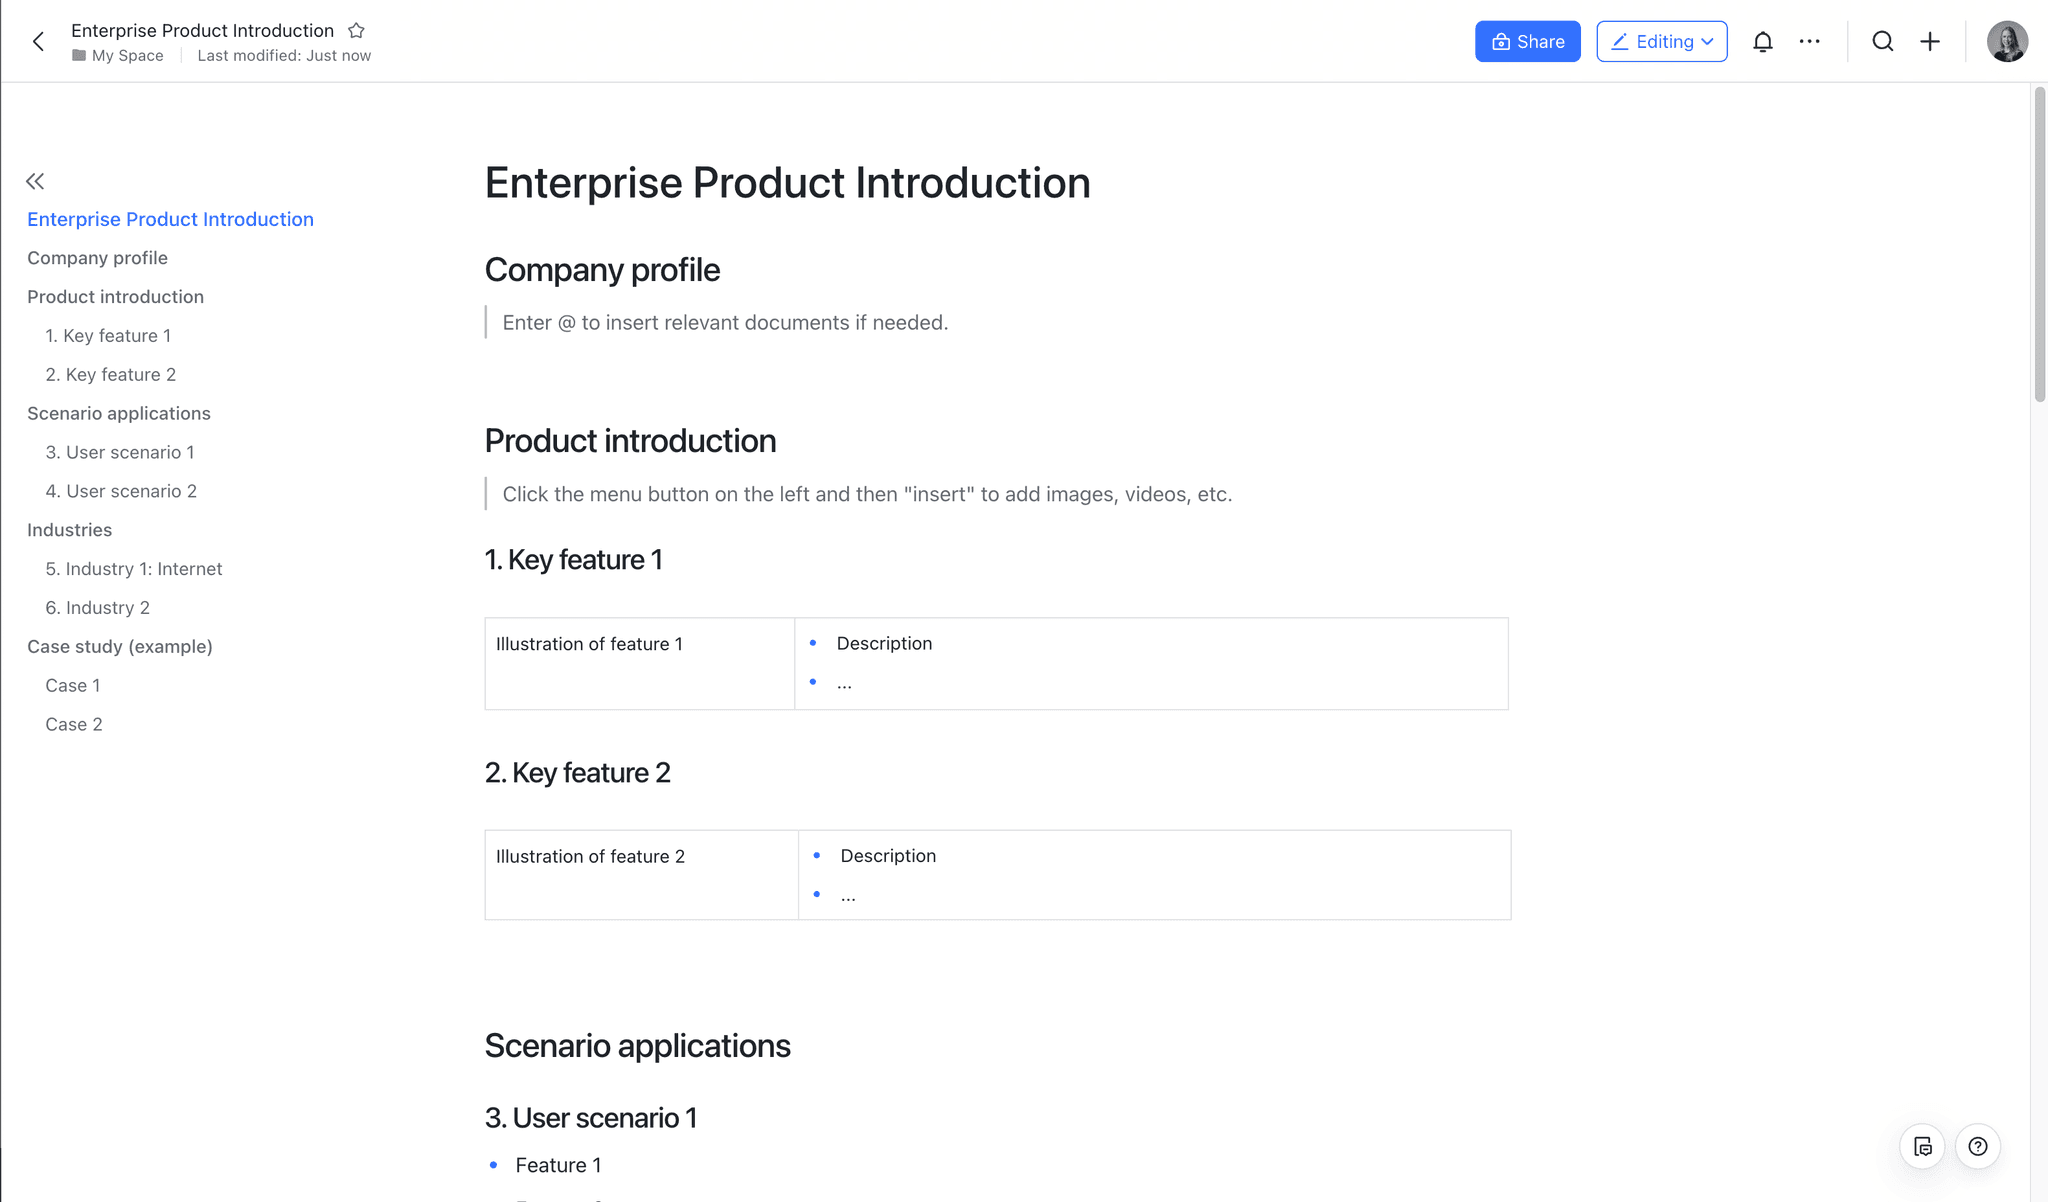The image size is (2048, 1202).
Task: Open the comments panel icon at bottom right
Action: [x=1923, y=1146]
